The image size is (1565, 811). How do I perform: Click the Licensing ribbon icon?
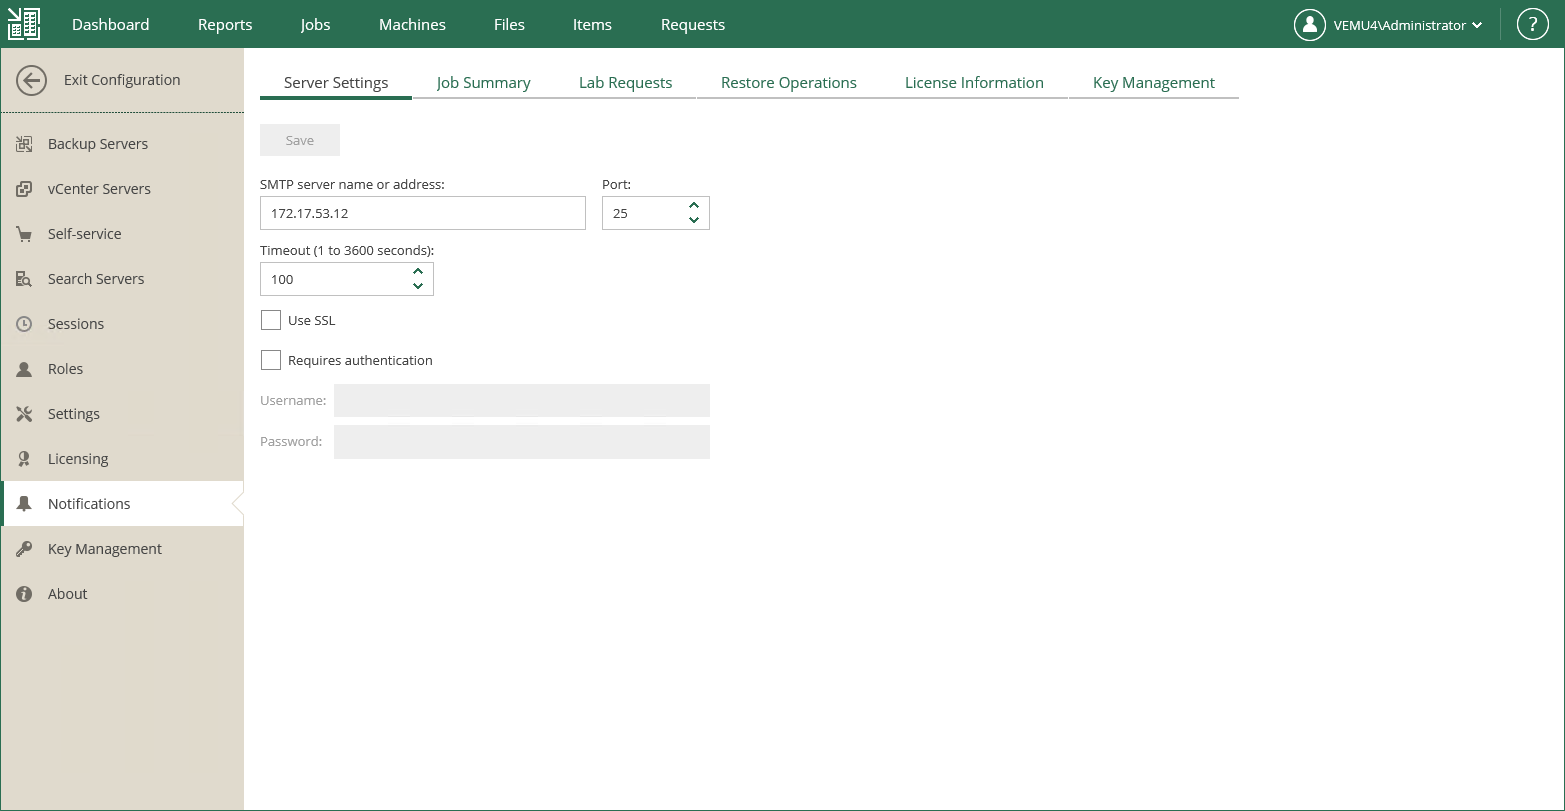point(24,459)
